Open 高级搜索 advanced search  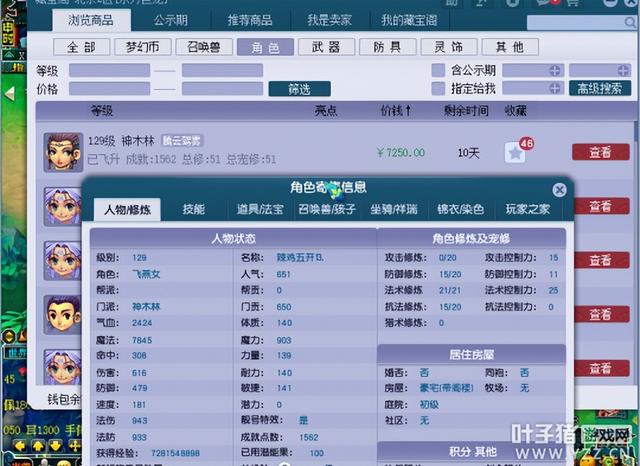tap(600, 88)
